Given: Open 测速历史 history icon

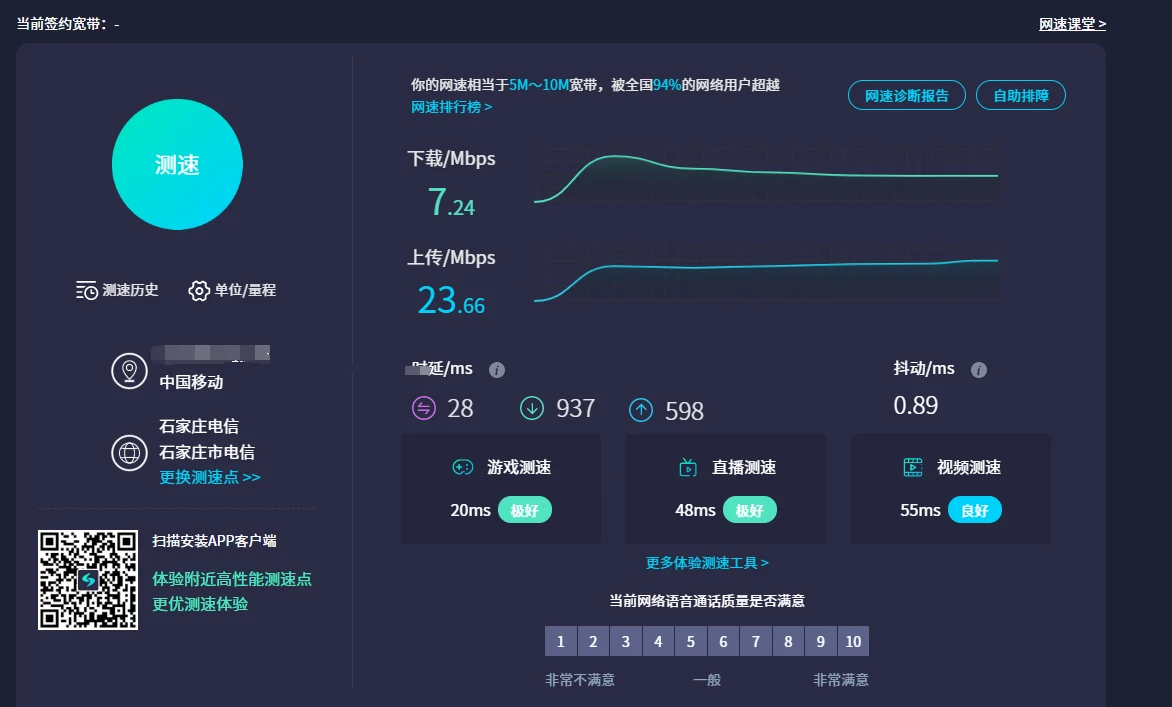Looking at the screenshot, I should coord(88,290).
